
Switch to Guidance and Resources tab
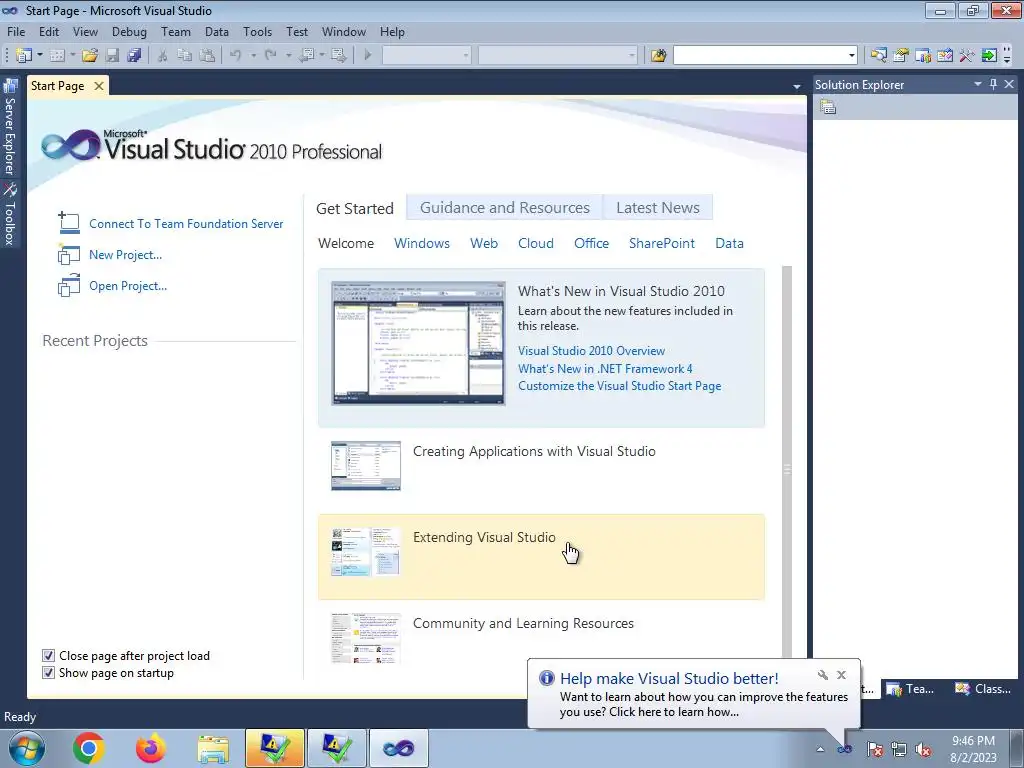(x=505, y=208)
